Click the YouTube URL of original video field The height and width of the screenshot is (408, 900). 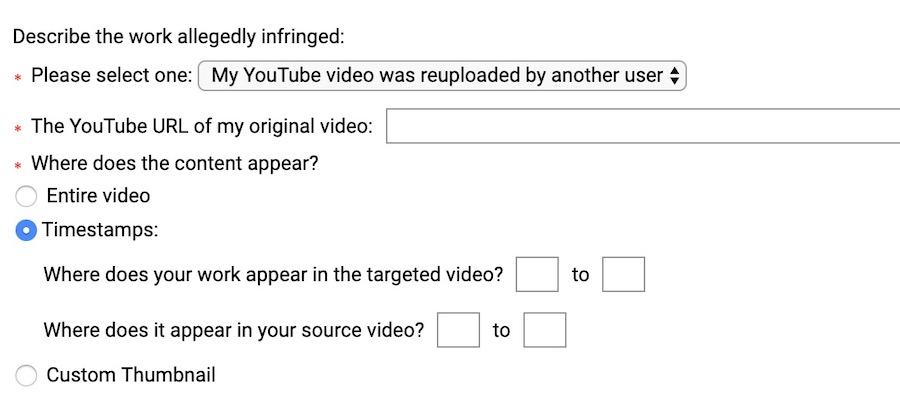[x=642, y=127]
